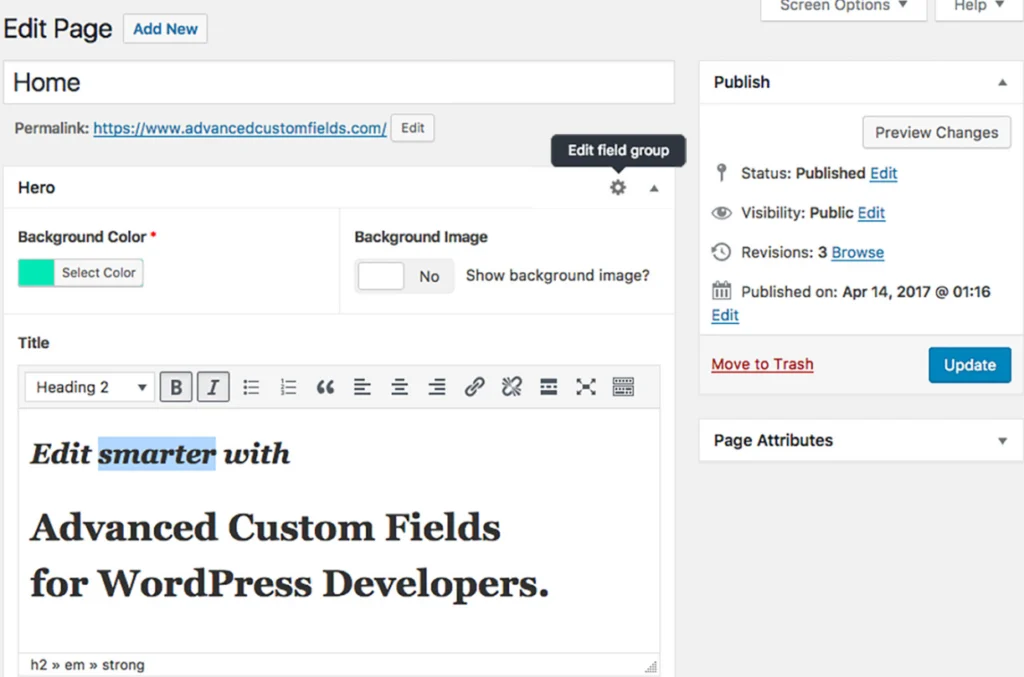Click the Visibility eye icon

tap(722, 213)
